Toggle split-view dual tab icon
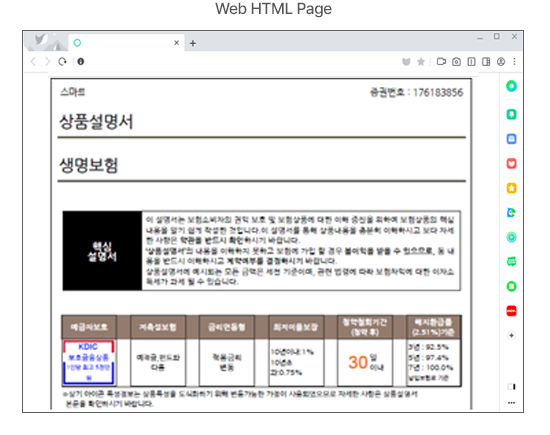Viewport: 550px width, 435px height. click(471, 62)
